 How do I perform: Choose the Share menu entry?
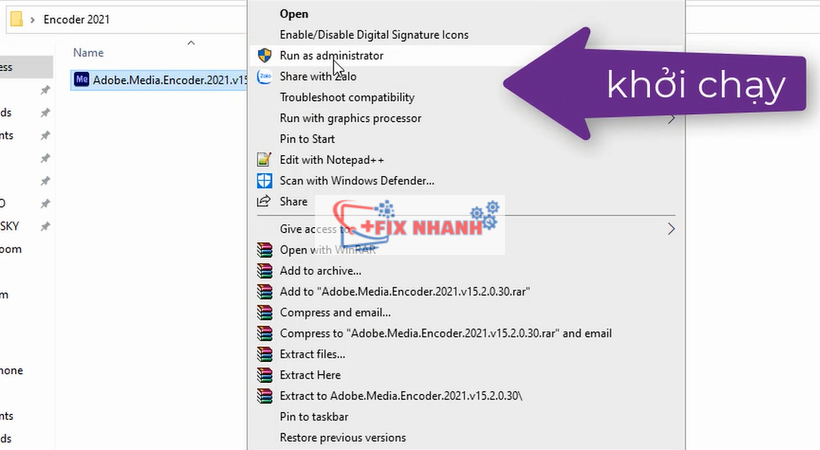click(x=293, y=201)
